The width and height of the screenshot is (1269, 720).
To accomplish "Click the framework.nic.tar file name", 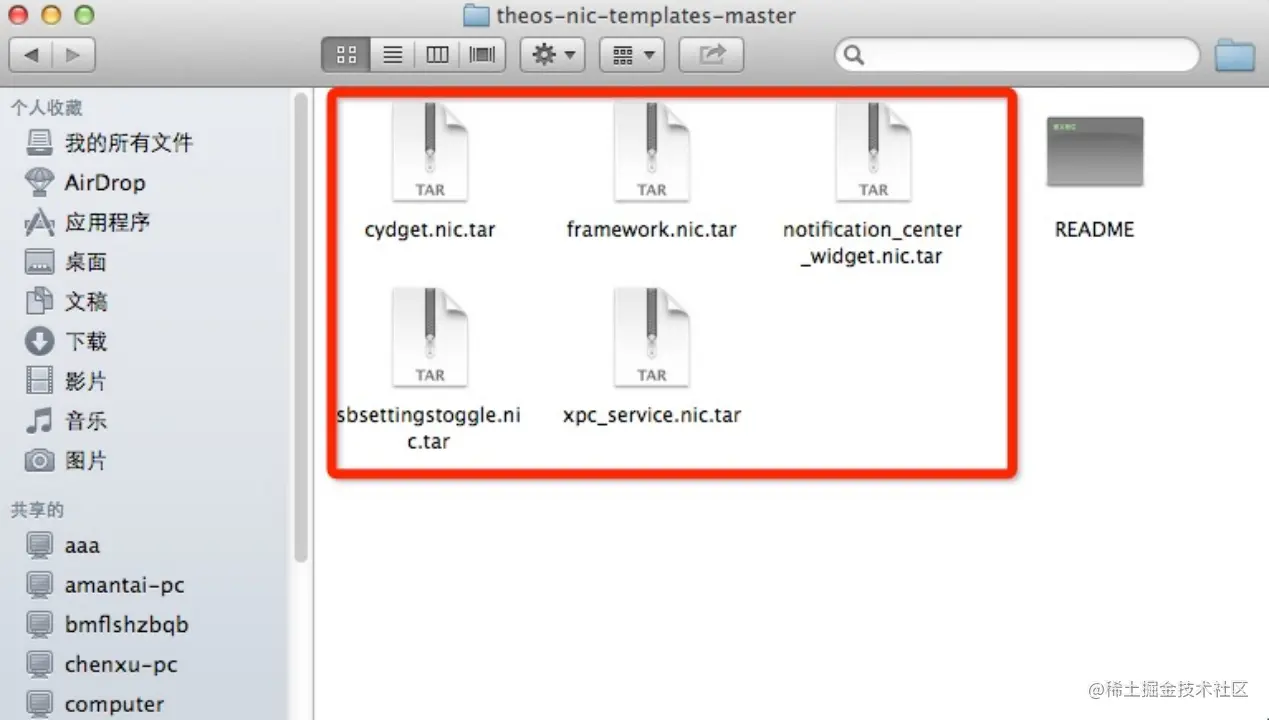I will (652, 230).
